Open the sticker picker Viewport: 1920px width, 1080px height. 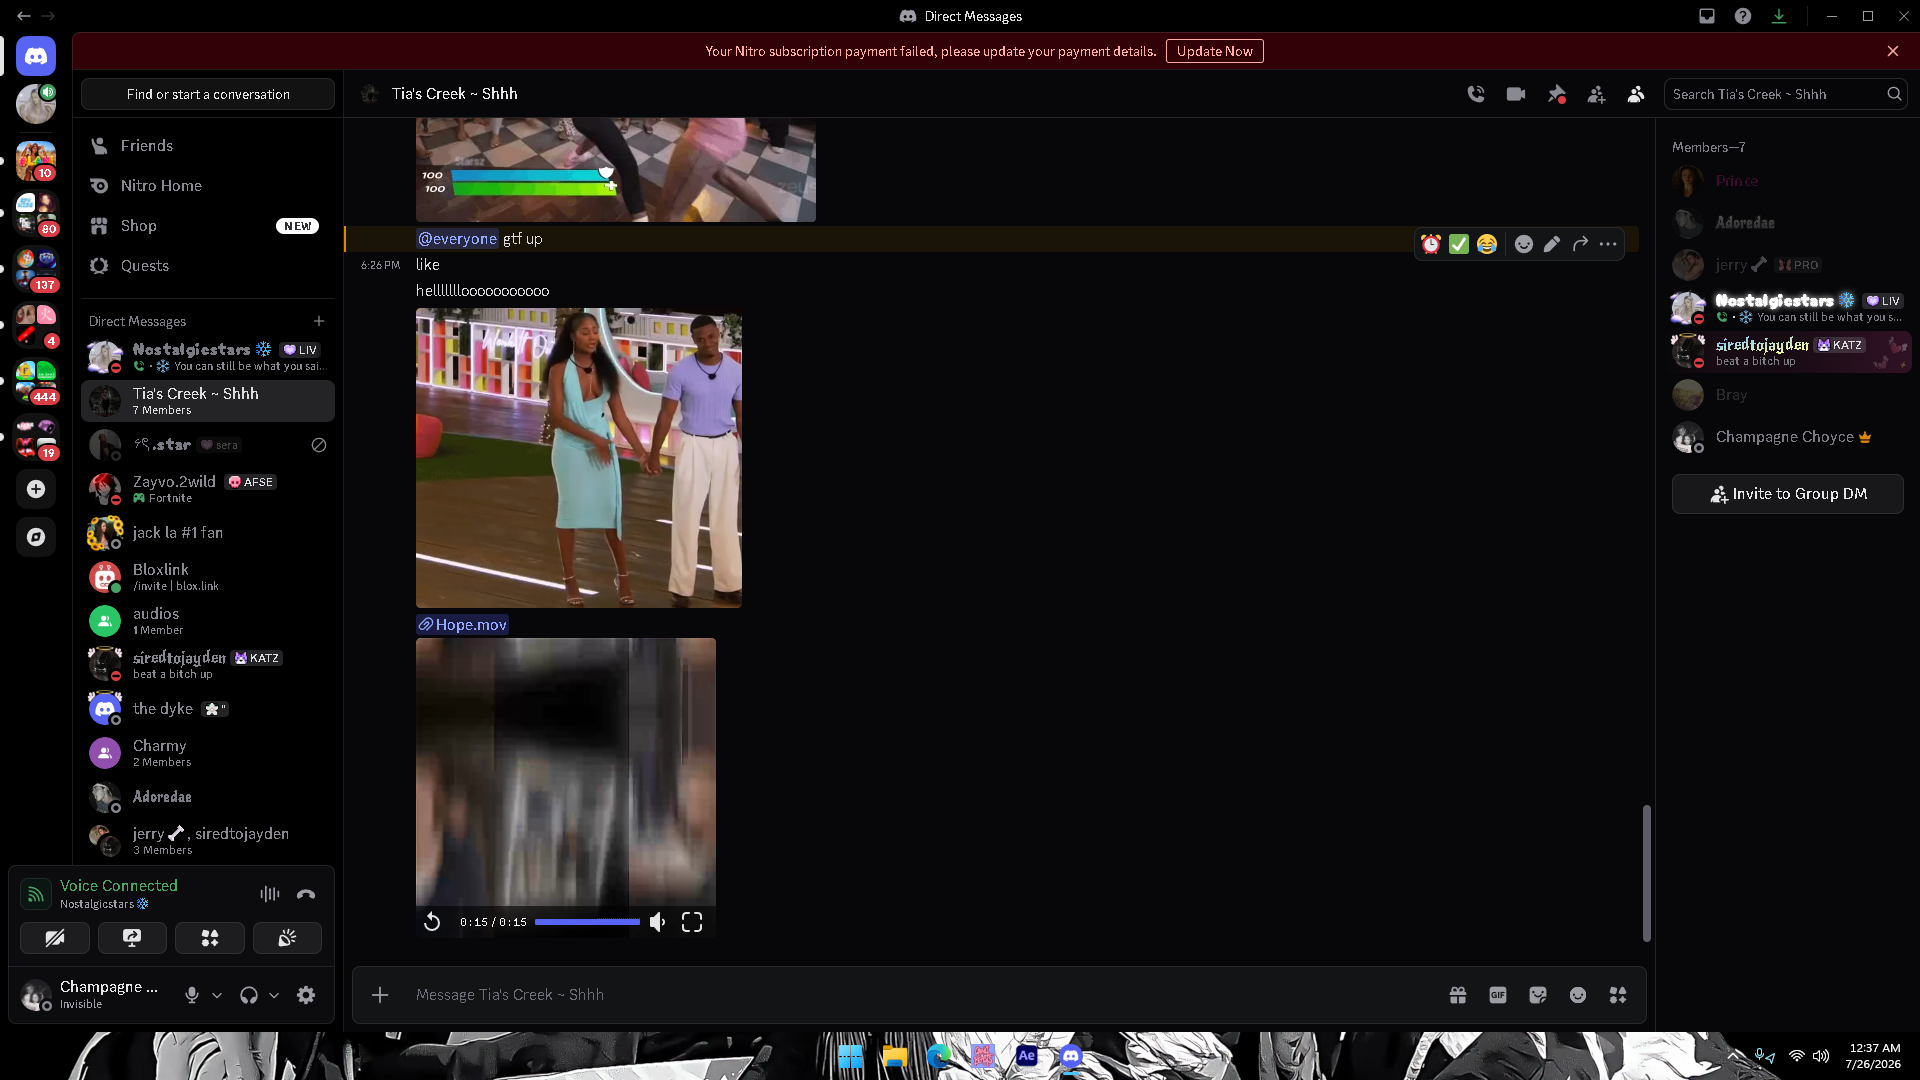point(1538,995)
